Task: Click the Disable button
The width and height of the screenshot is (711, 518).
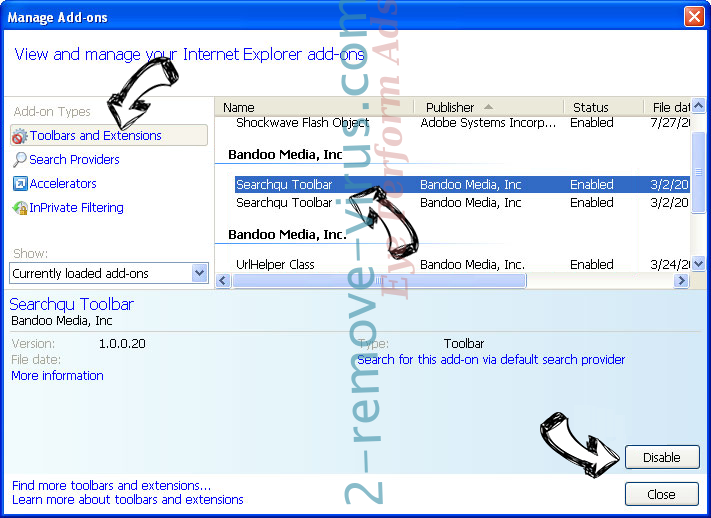Action: pos(662,457)
